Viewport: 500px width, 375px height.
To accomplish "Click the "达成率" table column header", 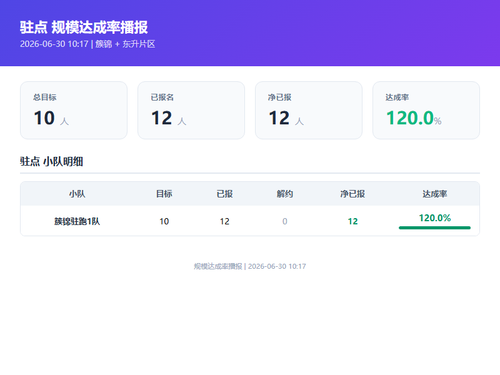I will pyautogui.click(x=435, y=194).
